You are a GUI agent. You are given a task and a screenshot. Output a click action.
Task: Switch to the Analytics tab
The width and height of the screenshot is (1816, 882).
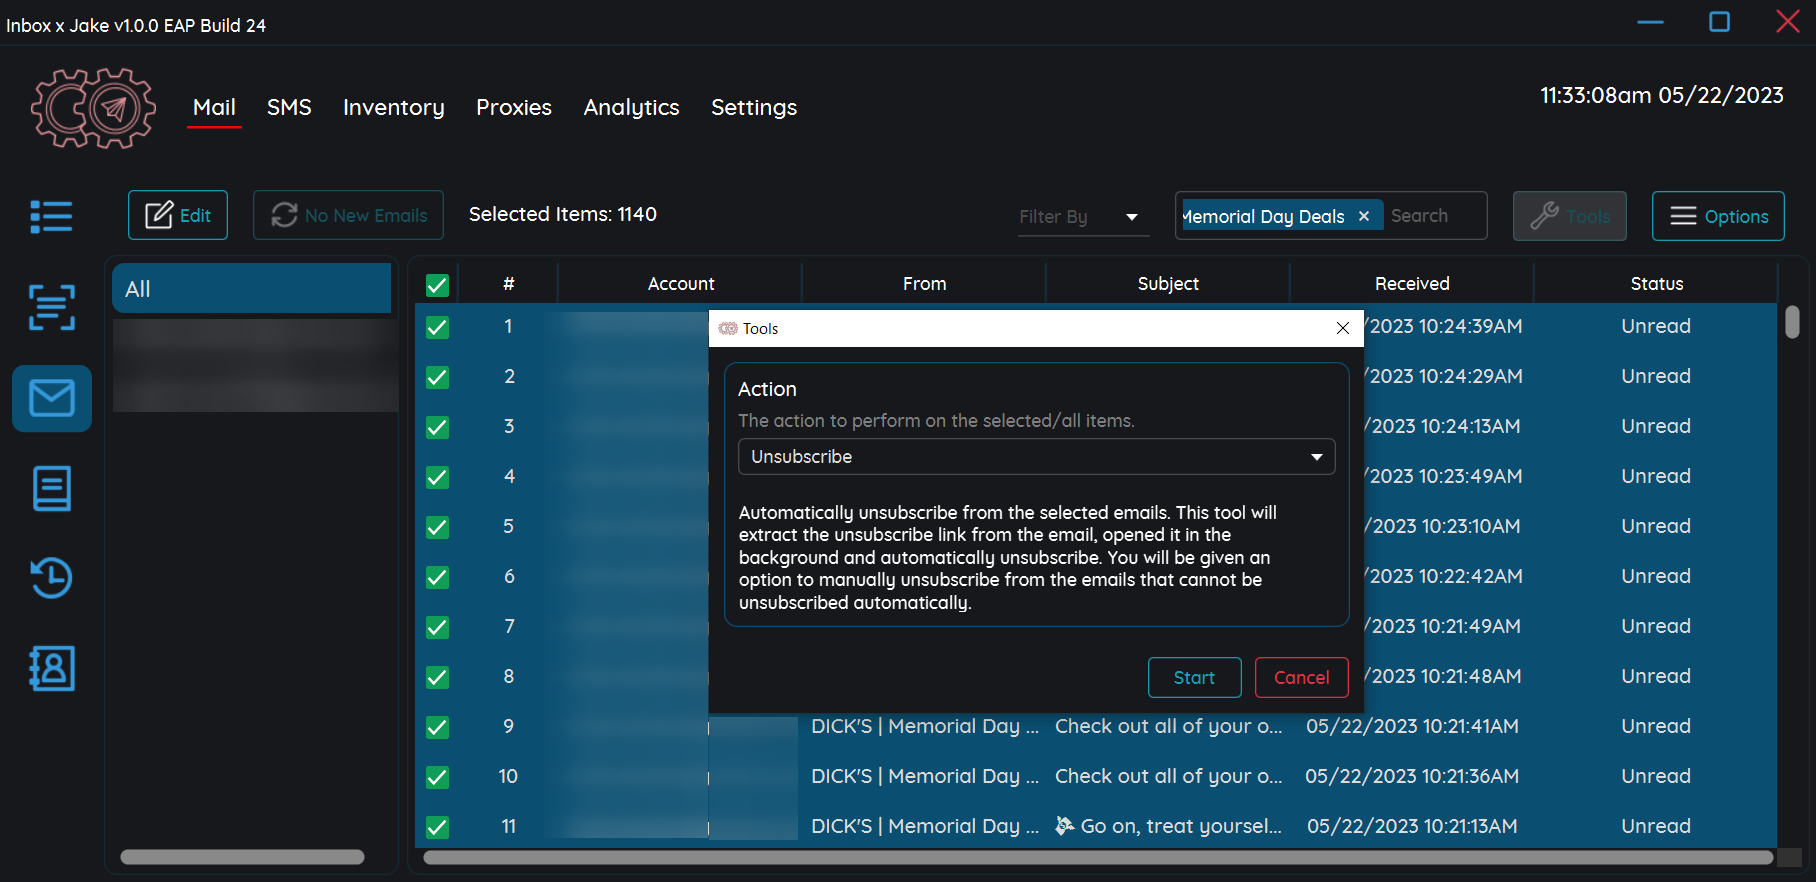(x=631, y=107)
